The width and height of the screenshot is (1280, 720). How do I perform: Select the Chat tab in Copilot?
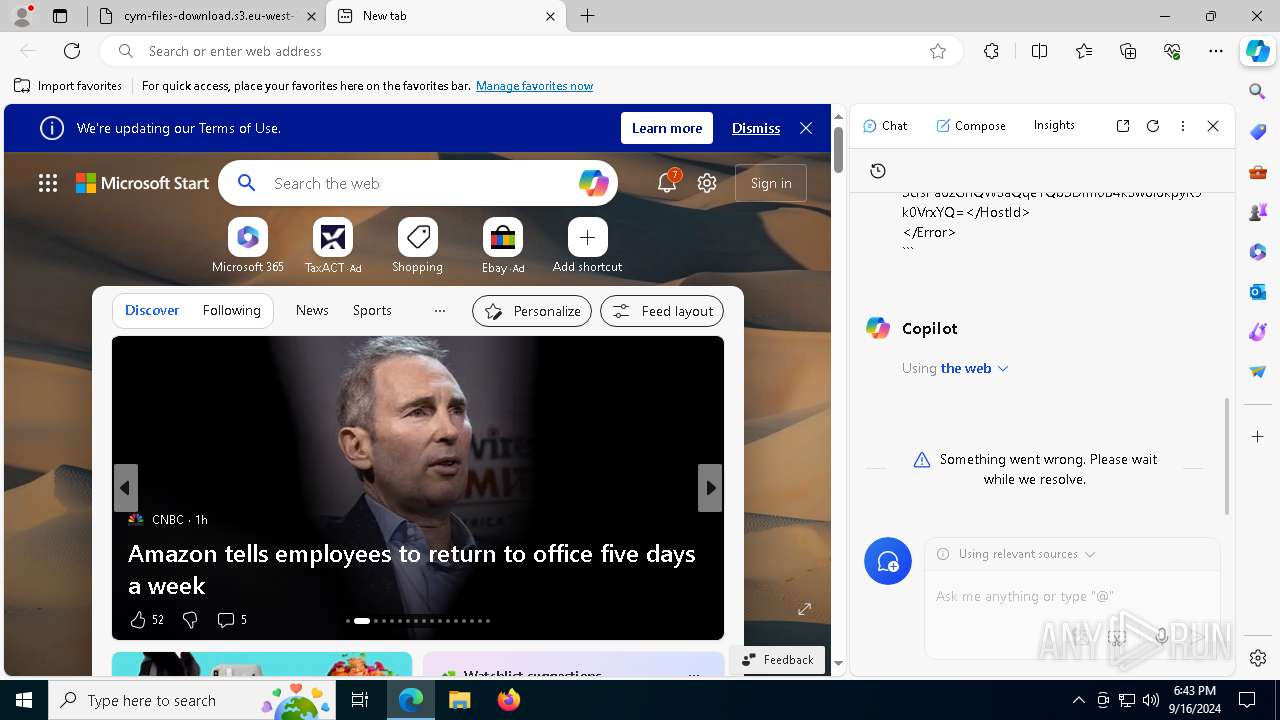pyautogui.click(x=885, y=126)
